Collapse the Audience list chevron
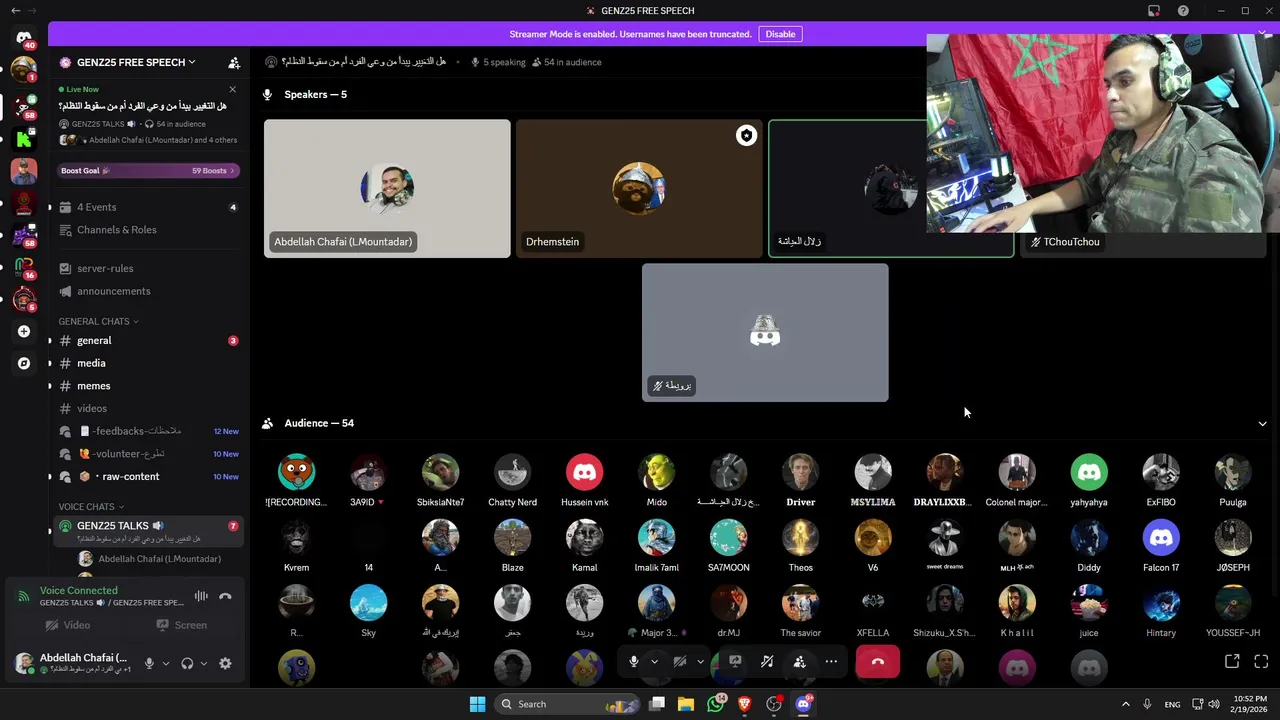The image size is (1280, 720). 1262,424
